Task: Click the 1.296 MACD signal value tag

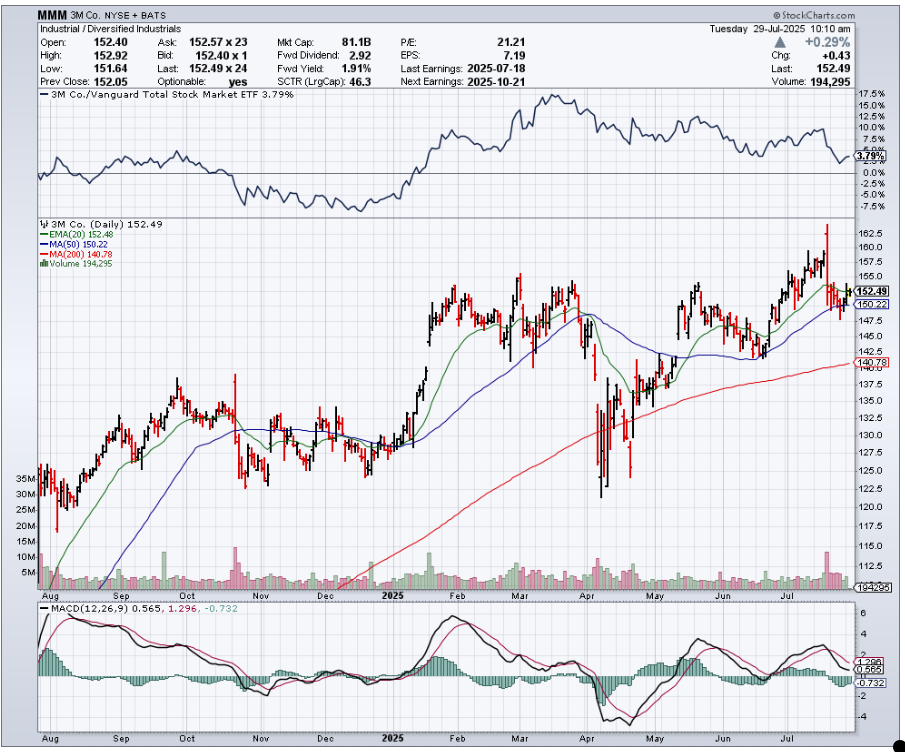Action: 869,662
